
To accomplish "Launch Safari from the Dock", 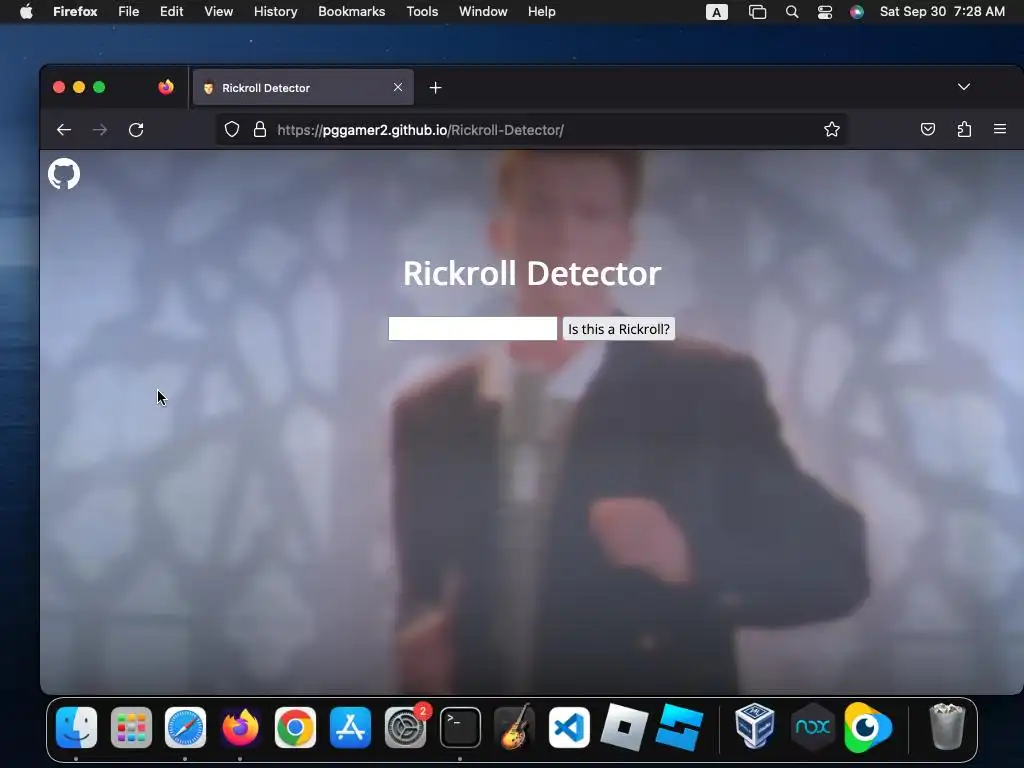I will (x=185, y=728).
